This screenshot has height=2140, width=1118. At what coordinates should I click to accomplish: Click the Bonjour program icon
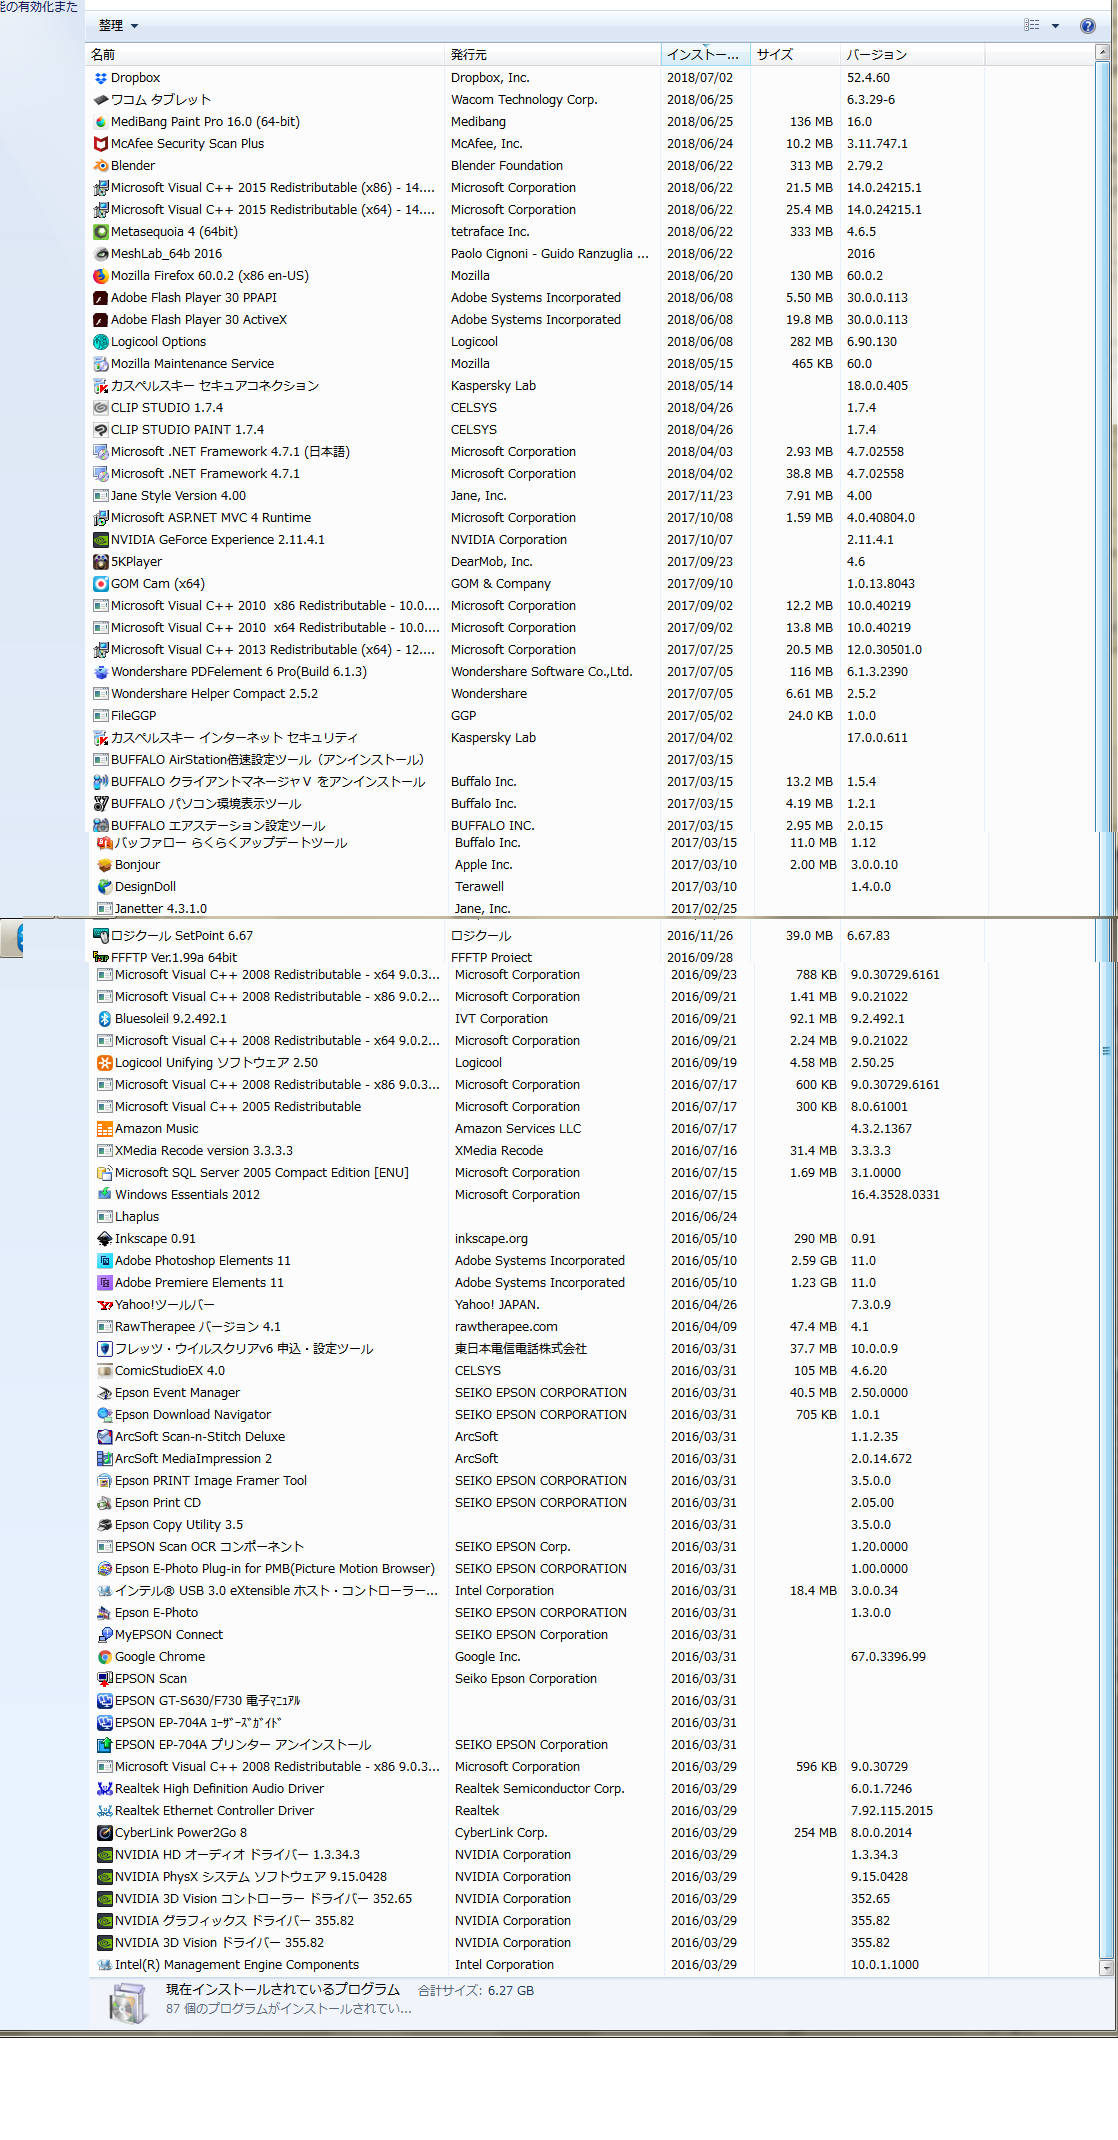(x=104, y=865)
